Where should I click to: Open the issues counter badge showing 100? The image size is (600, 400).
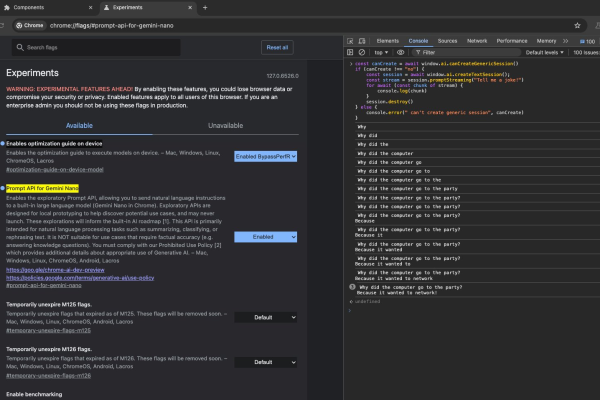pyautogui.click(x=588, y=41)
